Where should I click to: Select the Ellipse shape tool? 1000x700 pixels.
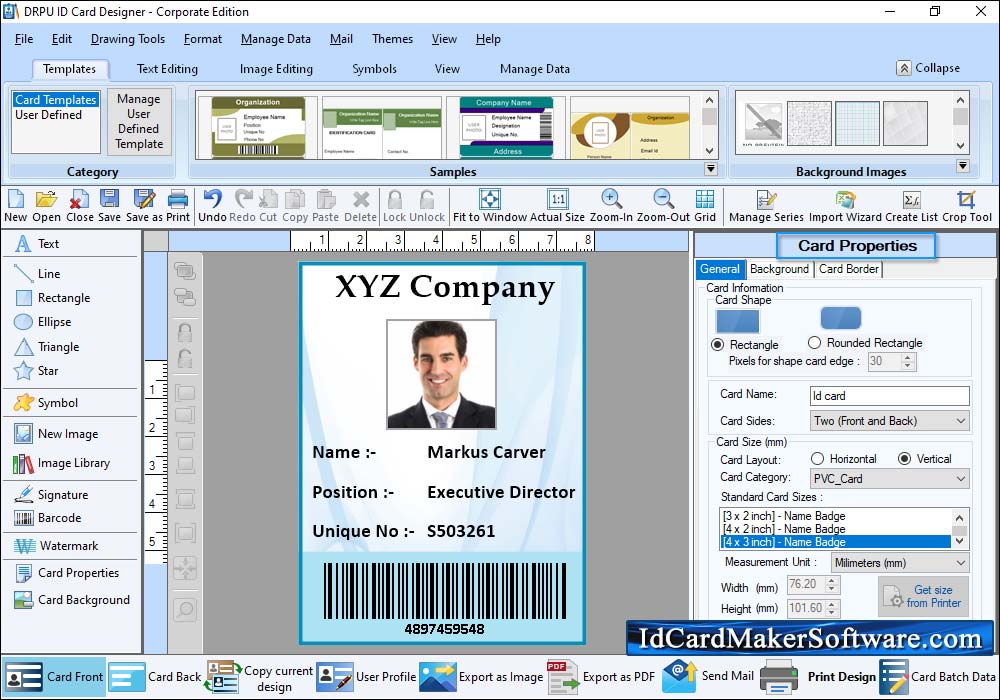[43, 322]
